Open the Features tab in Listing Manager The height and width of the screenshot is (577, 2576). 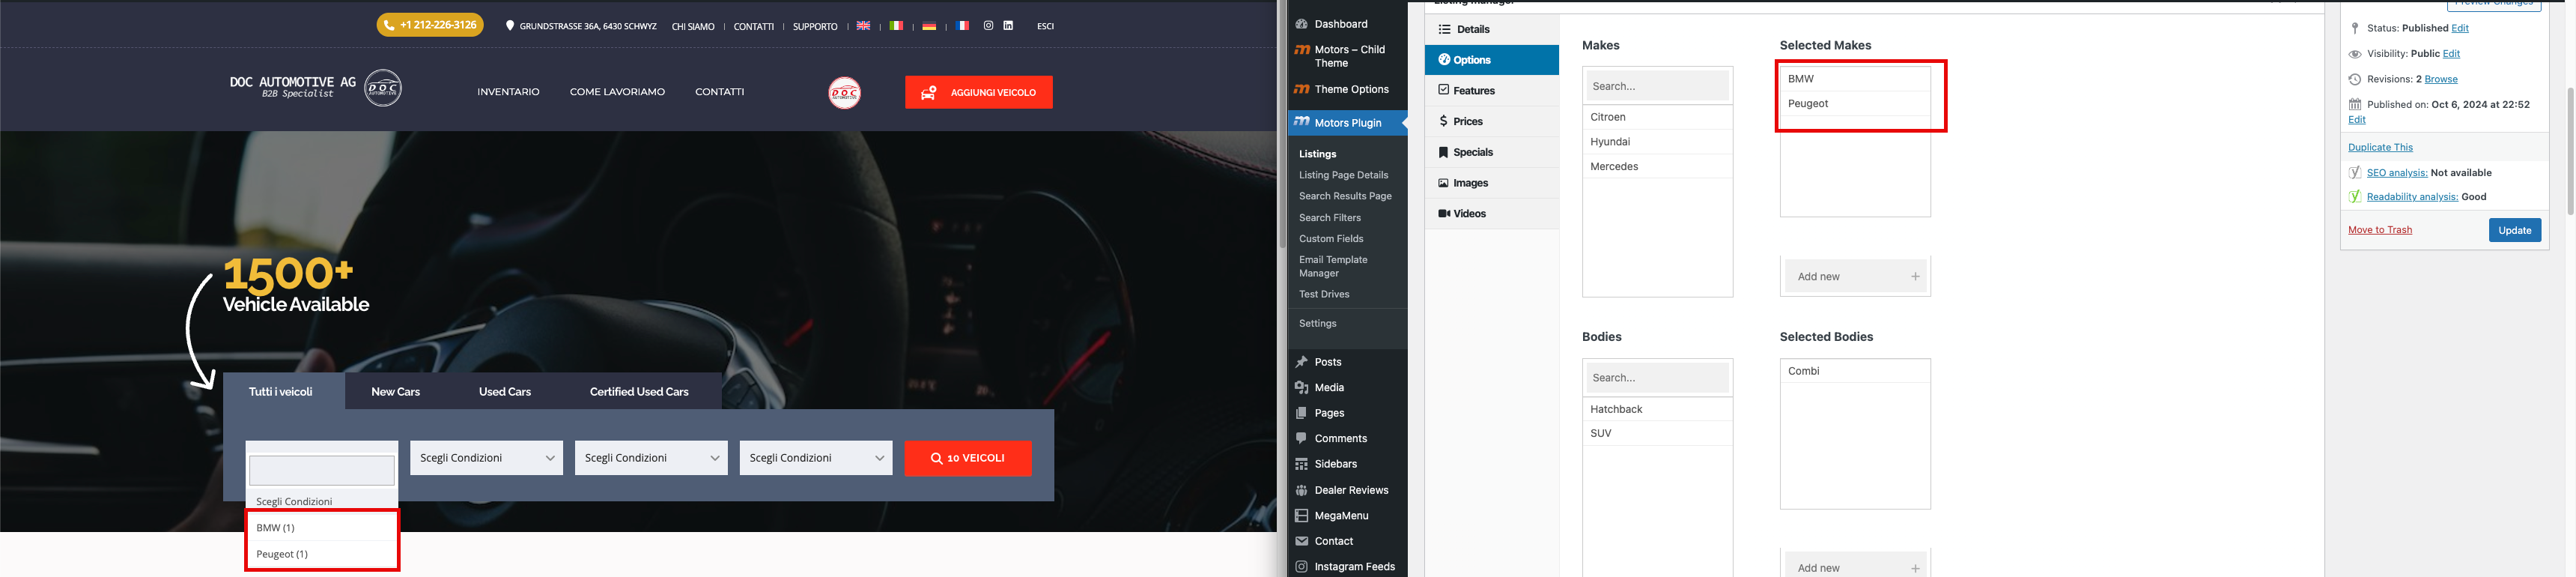pos(1491,90)
